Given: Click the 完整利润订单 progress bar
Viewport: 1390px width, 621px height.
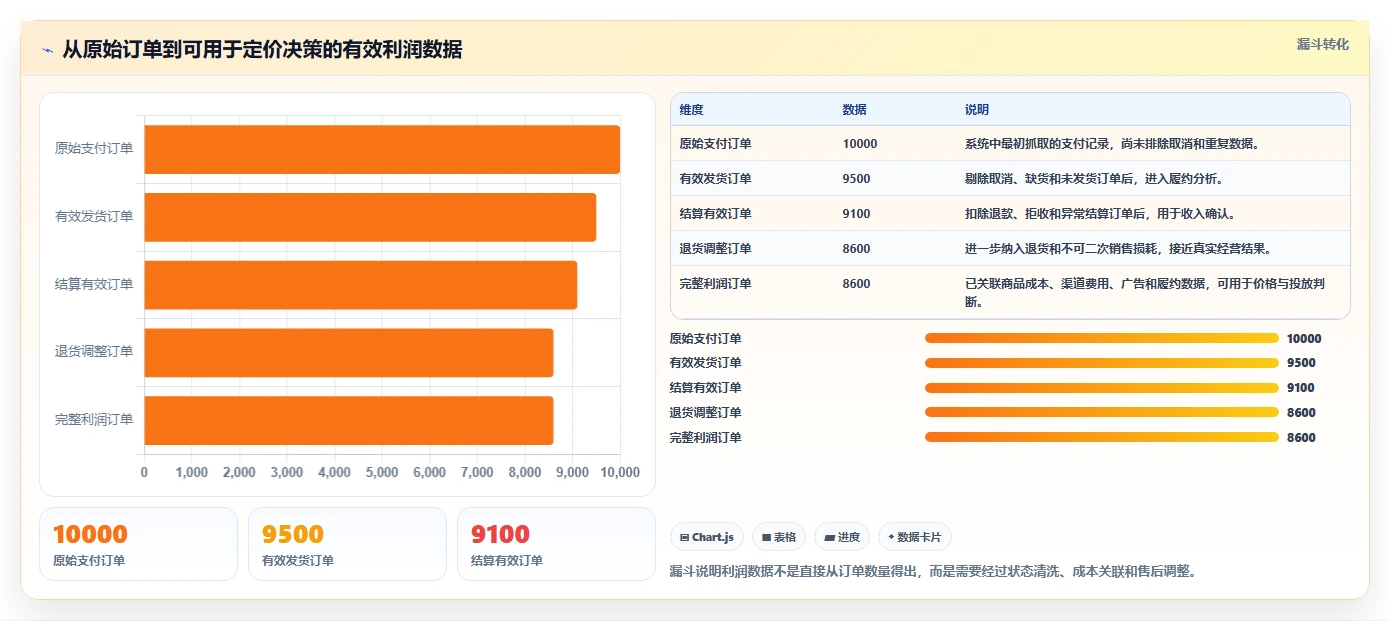Looking at the screenshot, I should click(1102, 437).
